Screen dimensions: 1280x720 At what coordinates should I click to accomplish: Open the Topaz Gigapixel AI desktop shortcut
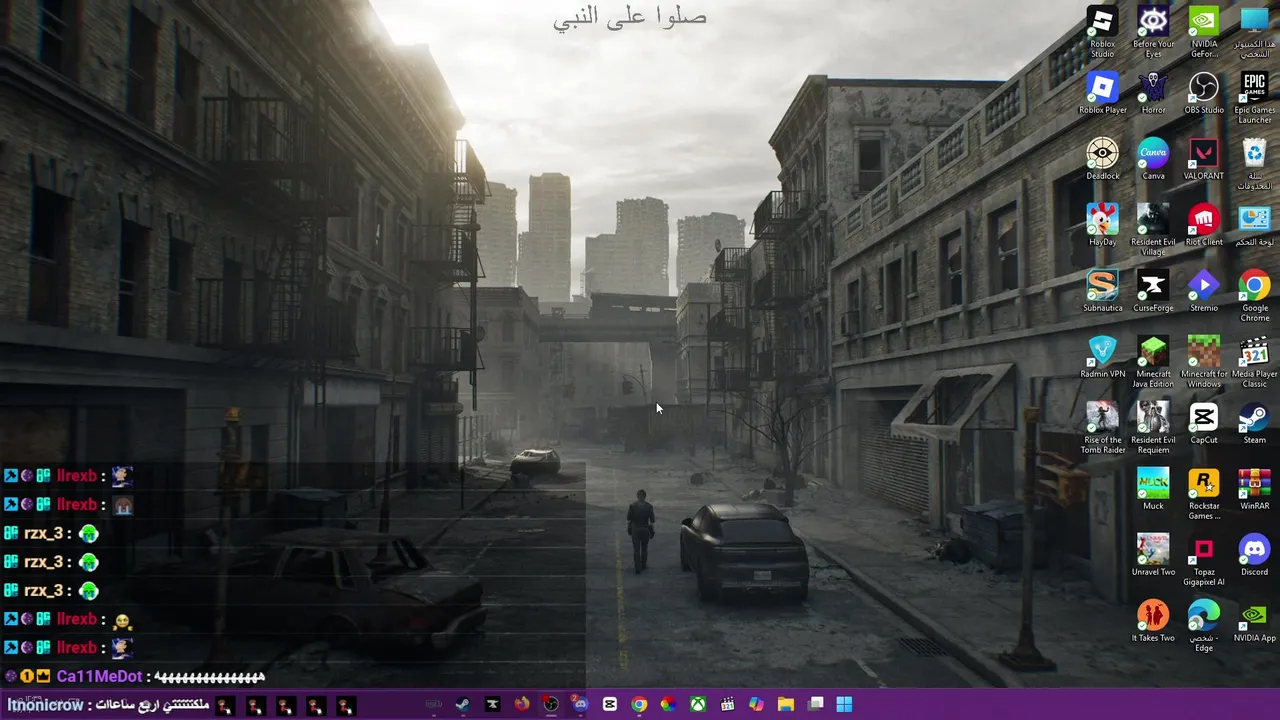click(1204, 560)
